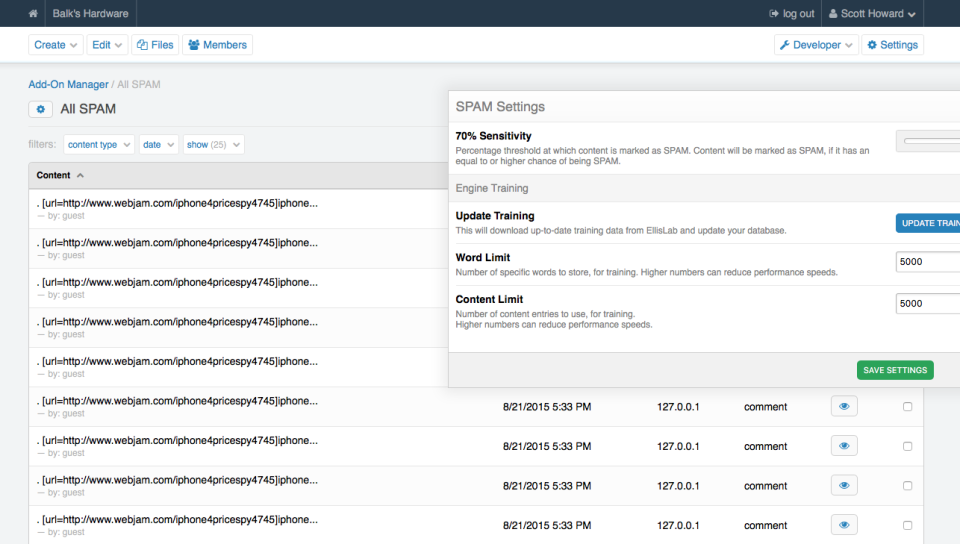Open the Members section
Screen dimensions: 960x544
tap(217, 45)
